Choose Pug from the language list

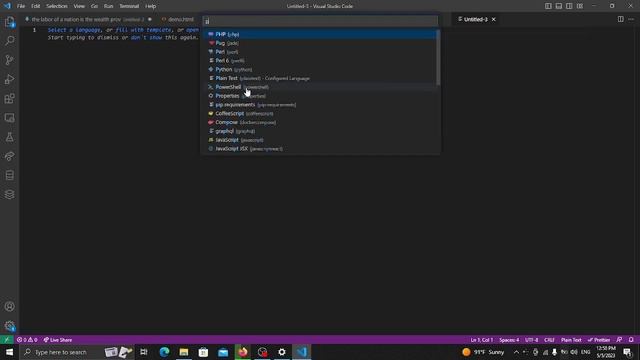tap(320, 43)
